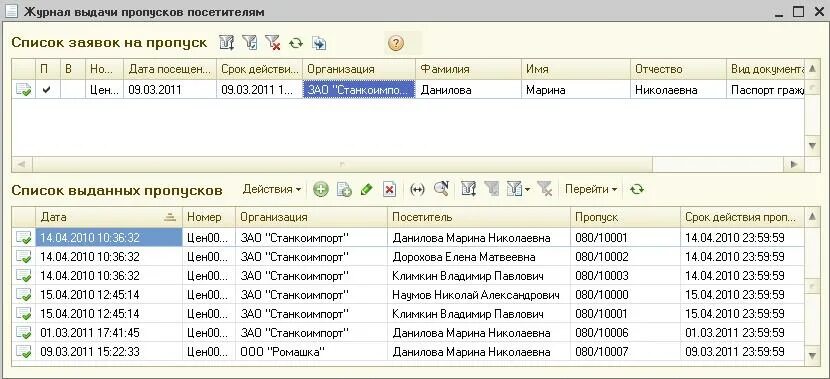The width and height of the screenshot is (830, 379).
Task: Click the Имя column header
Action: [x=576, y=69]
